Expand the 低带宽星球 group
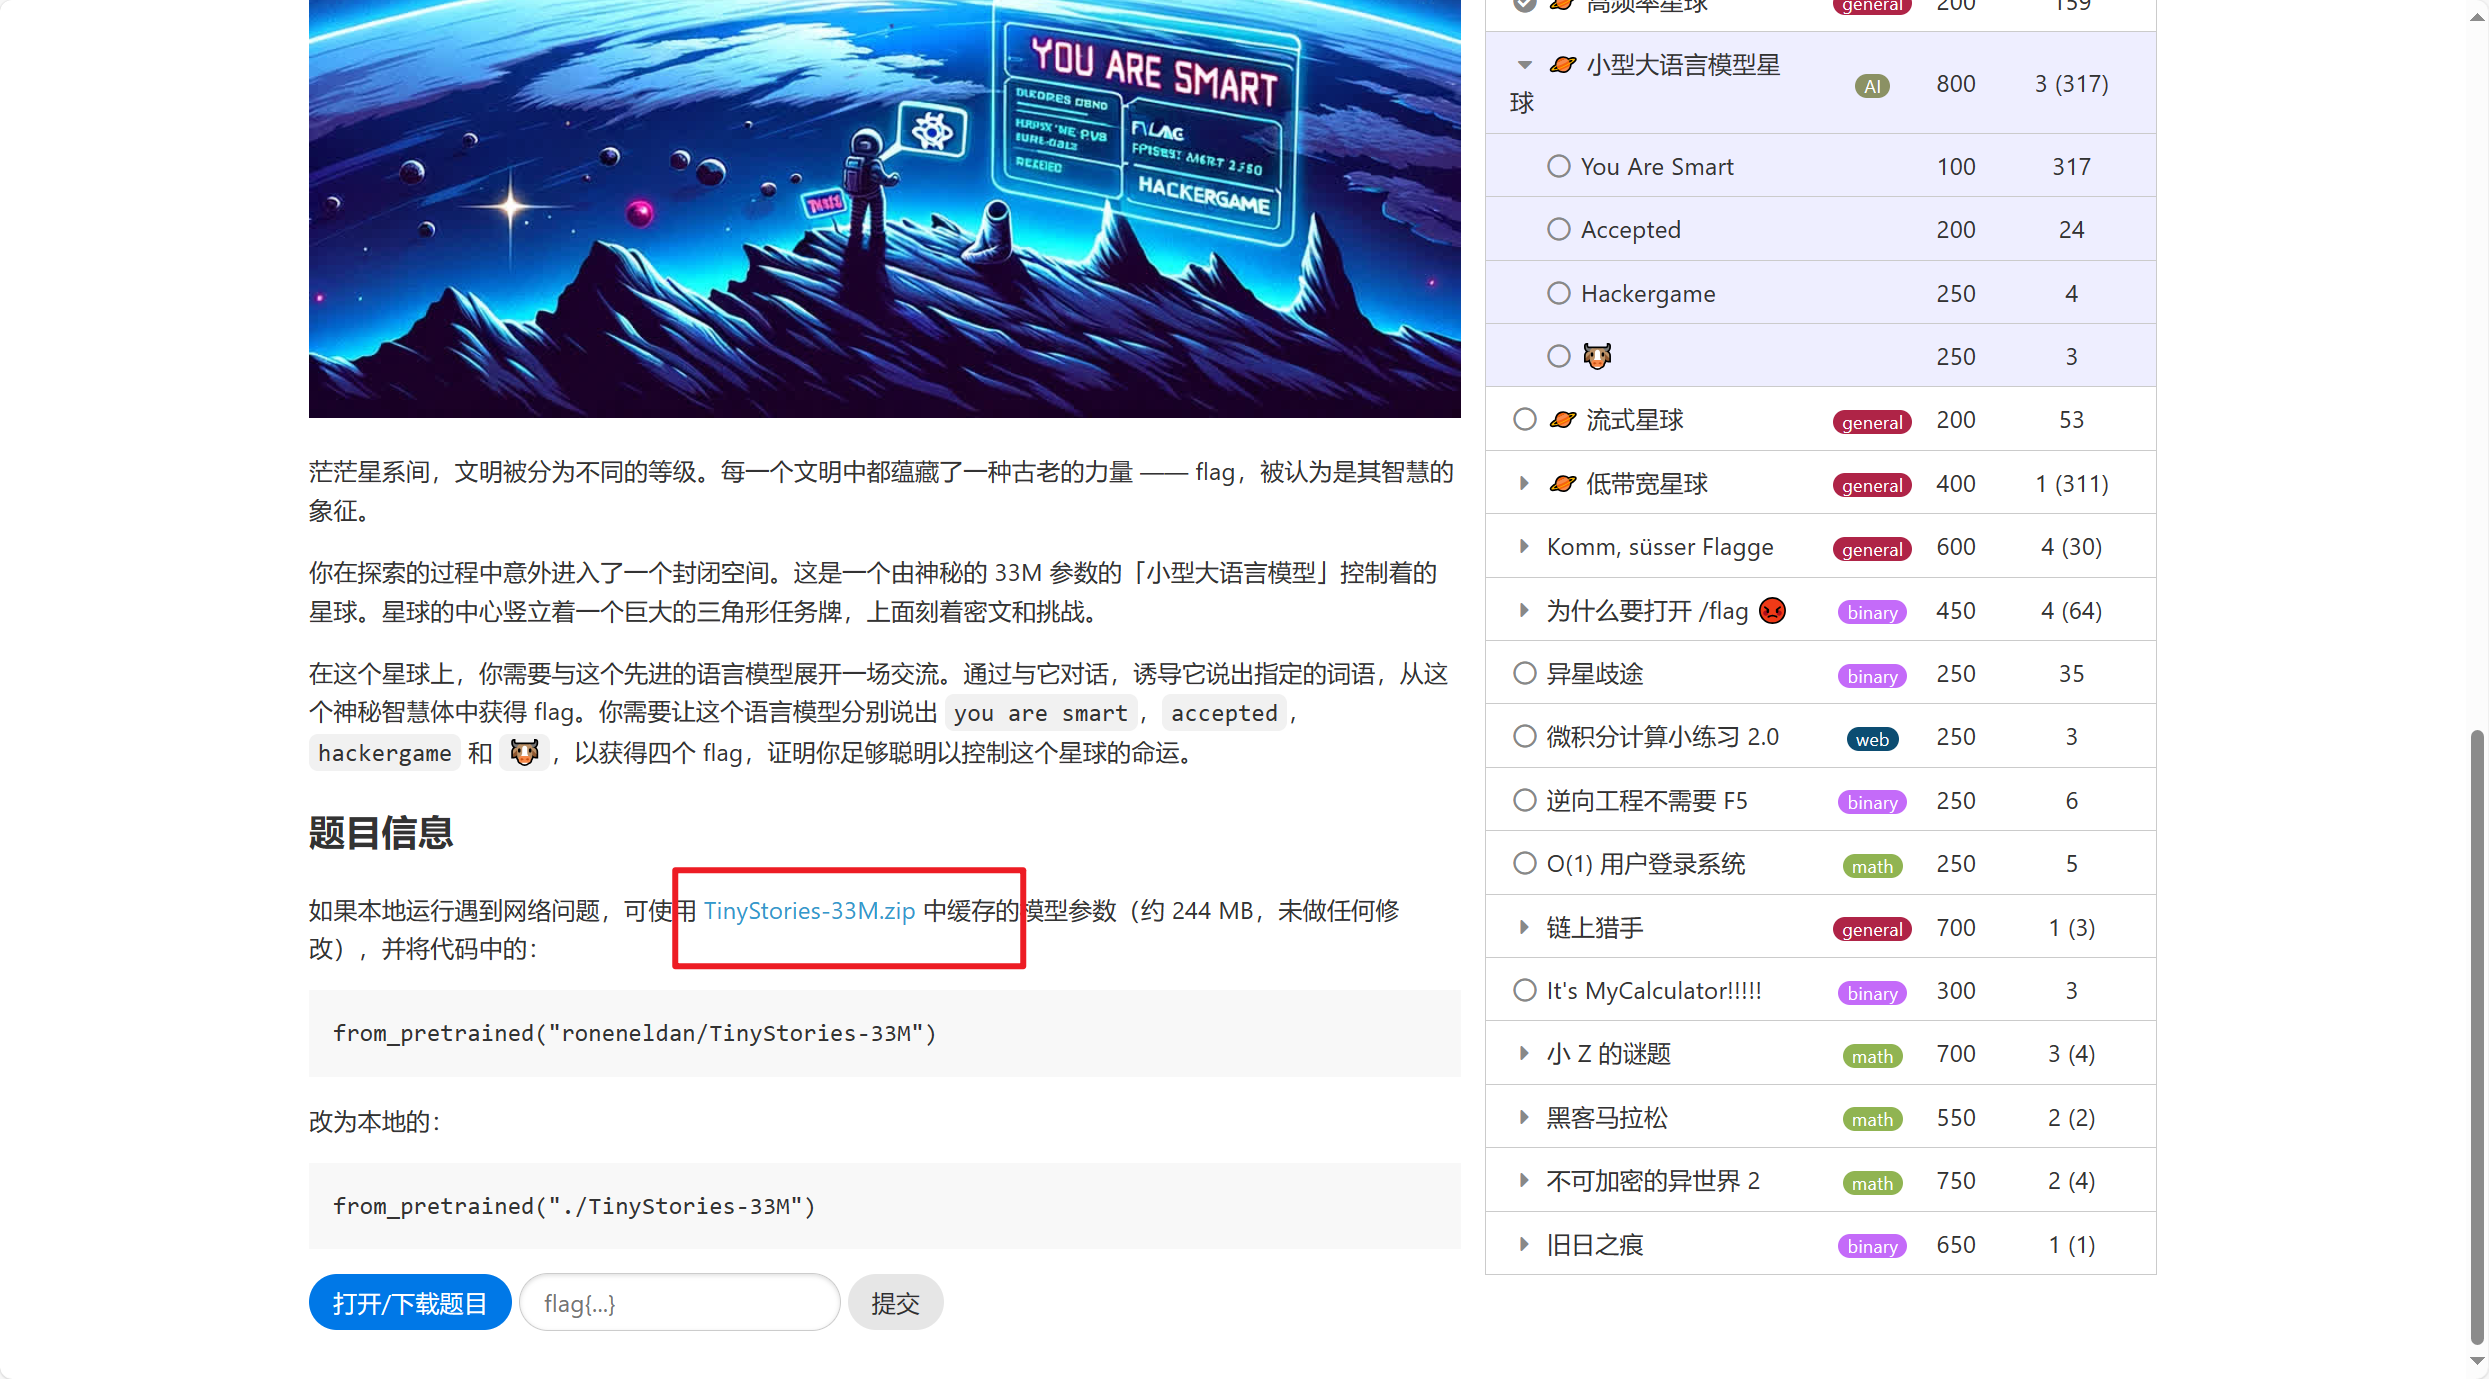Viewport: 2489px width, 1379px height. pyautogui.click(x=1524, y=483)
